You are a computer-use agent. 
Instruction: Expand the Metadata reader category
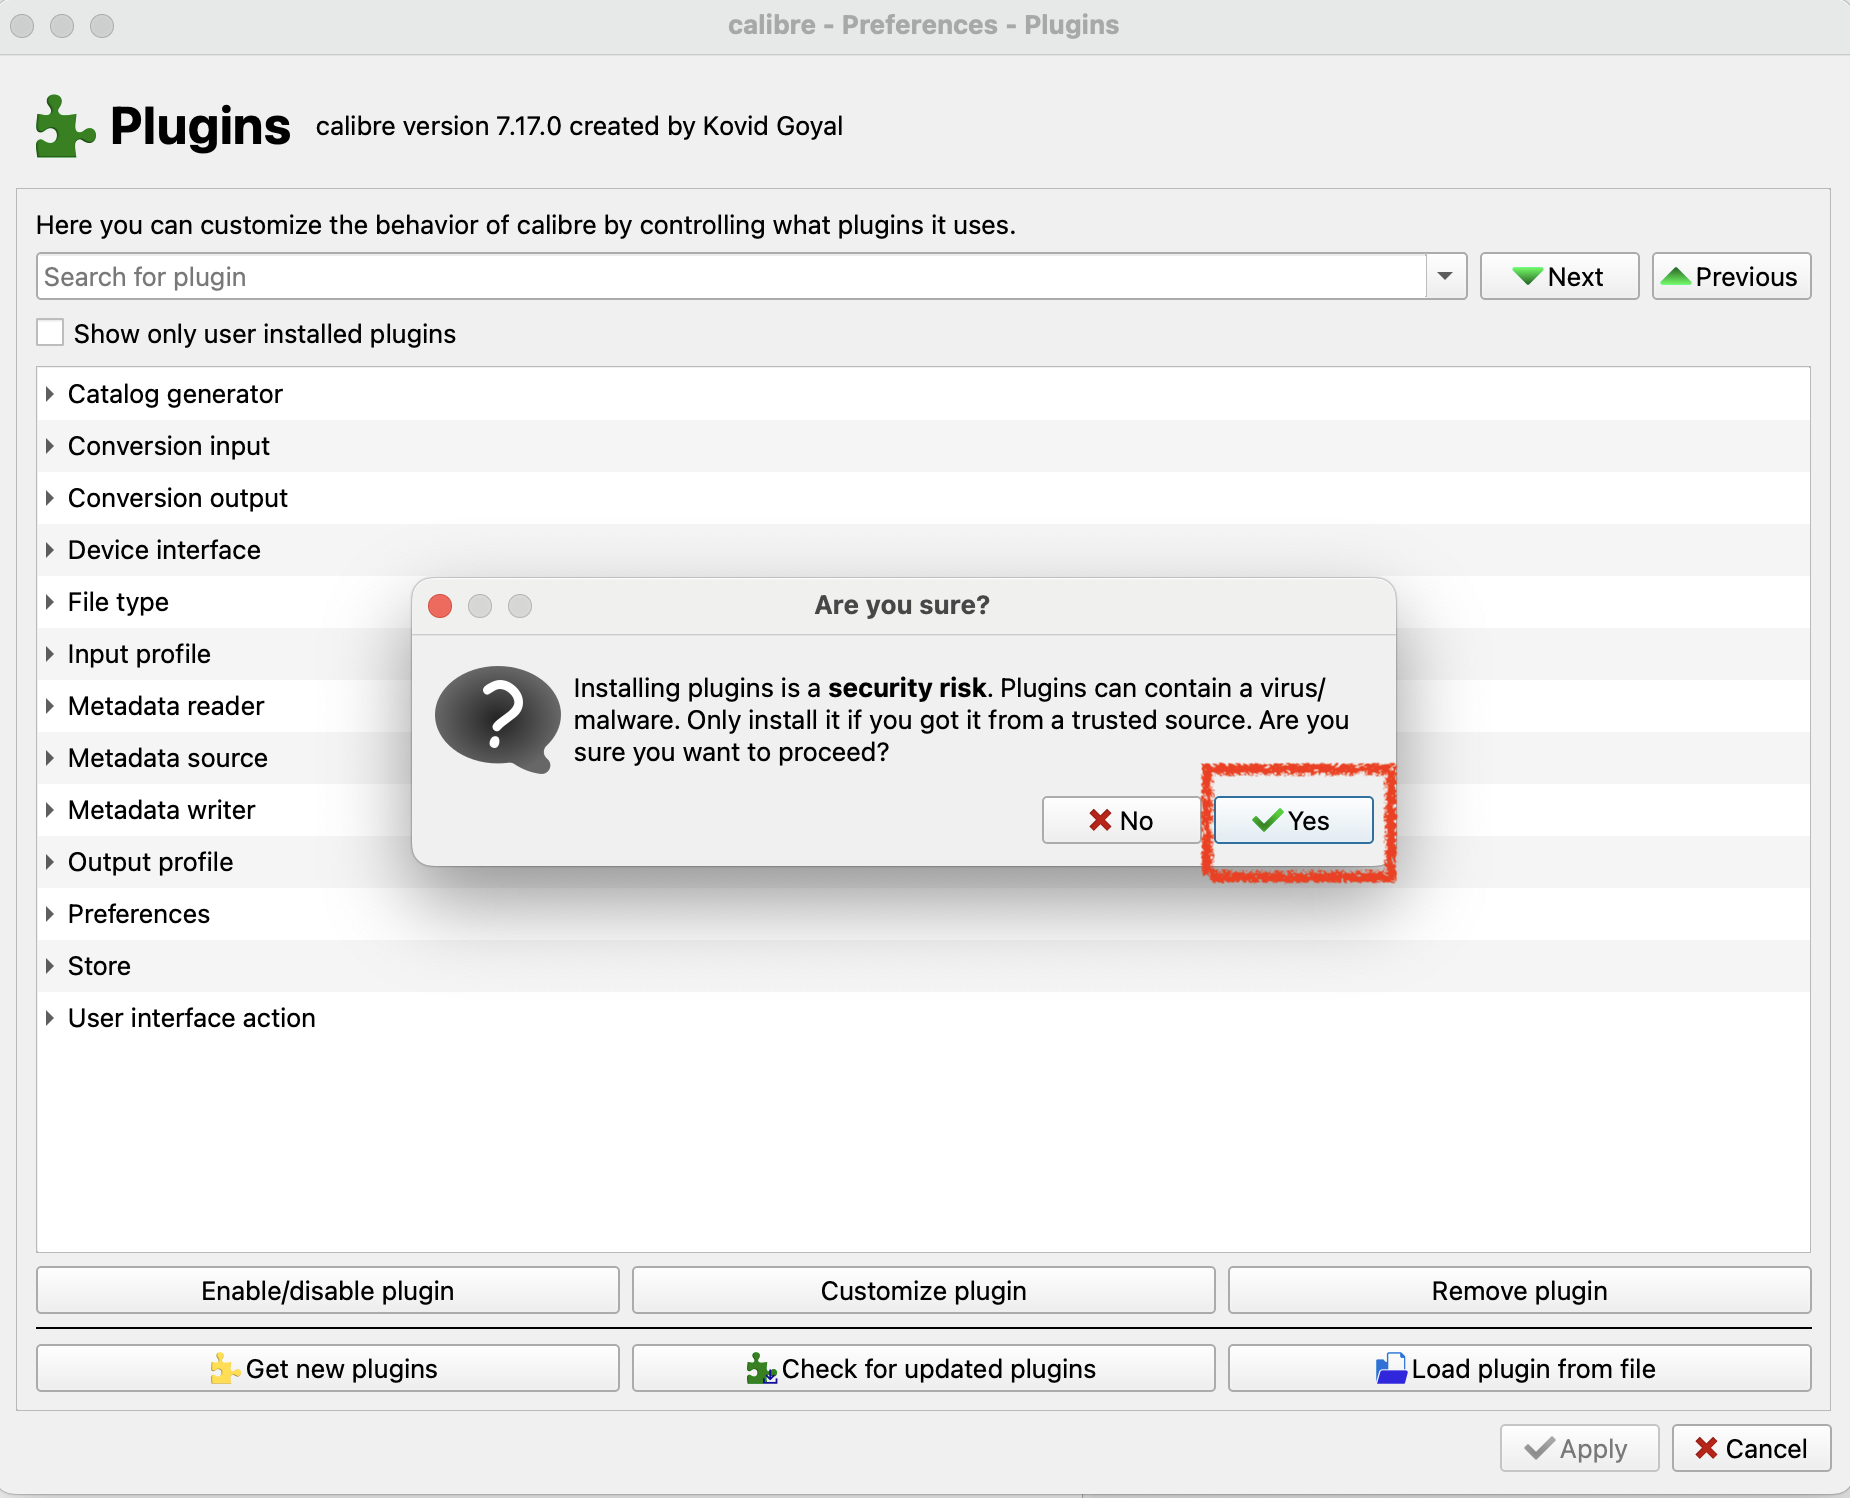49,706
